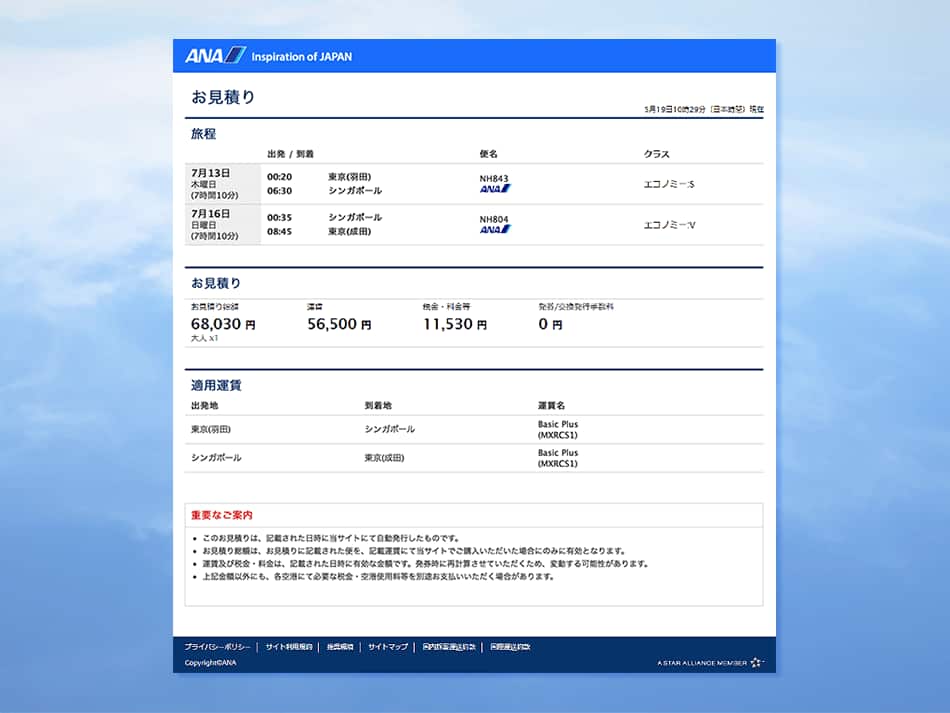
Task: Open the 国際運送約款 footer link
Action: [x=510, y=647]
